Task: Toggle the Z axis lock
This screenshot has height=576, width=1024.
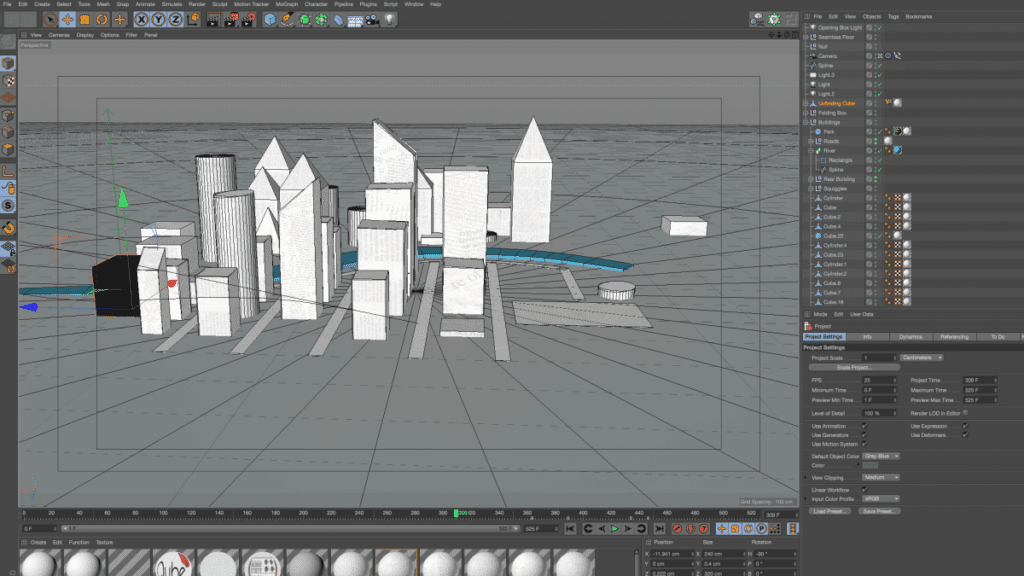Action: pos(176,19)
